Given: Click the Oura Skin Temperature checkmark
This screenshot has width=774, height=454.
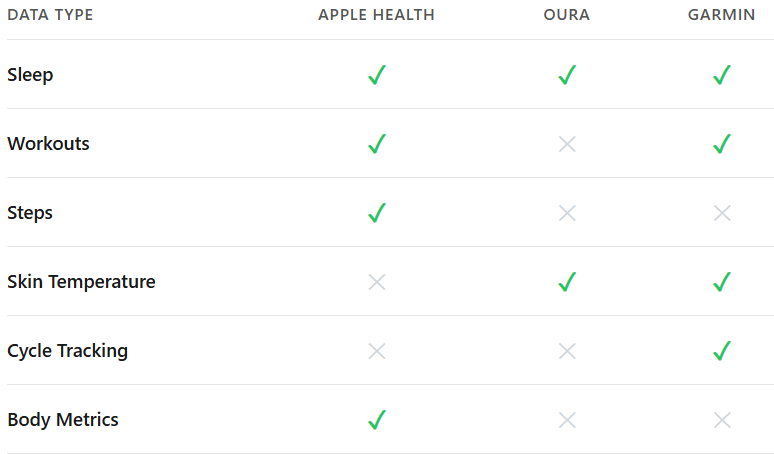Looking at the screenshot, I should tap(567, 282).
